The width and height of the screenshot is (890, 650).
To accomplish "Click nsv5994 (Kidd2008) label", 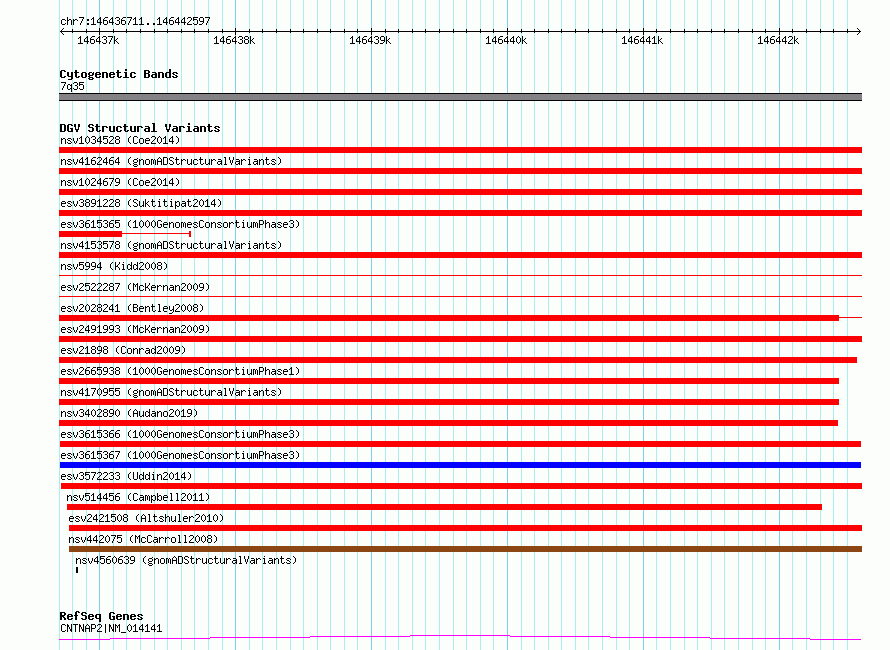I will (x=114, y=266).
